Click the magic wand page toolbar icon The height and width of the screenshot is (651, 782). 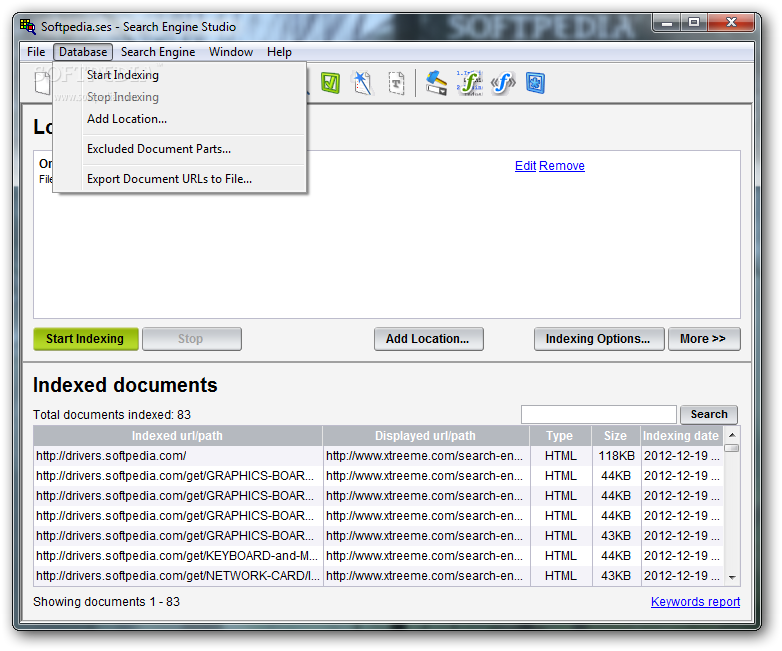(x=363, y=83)
